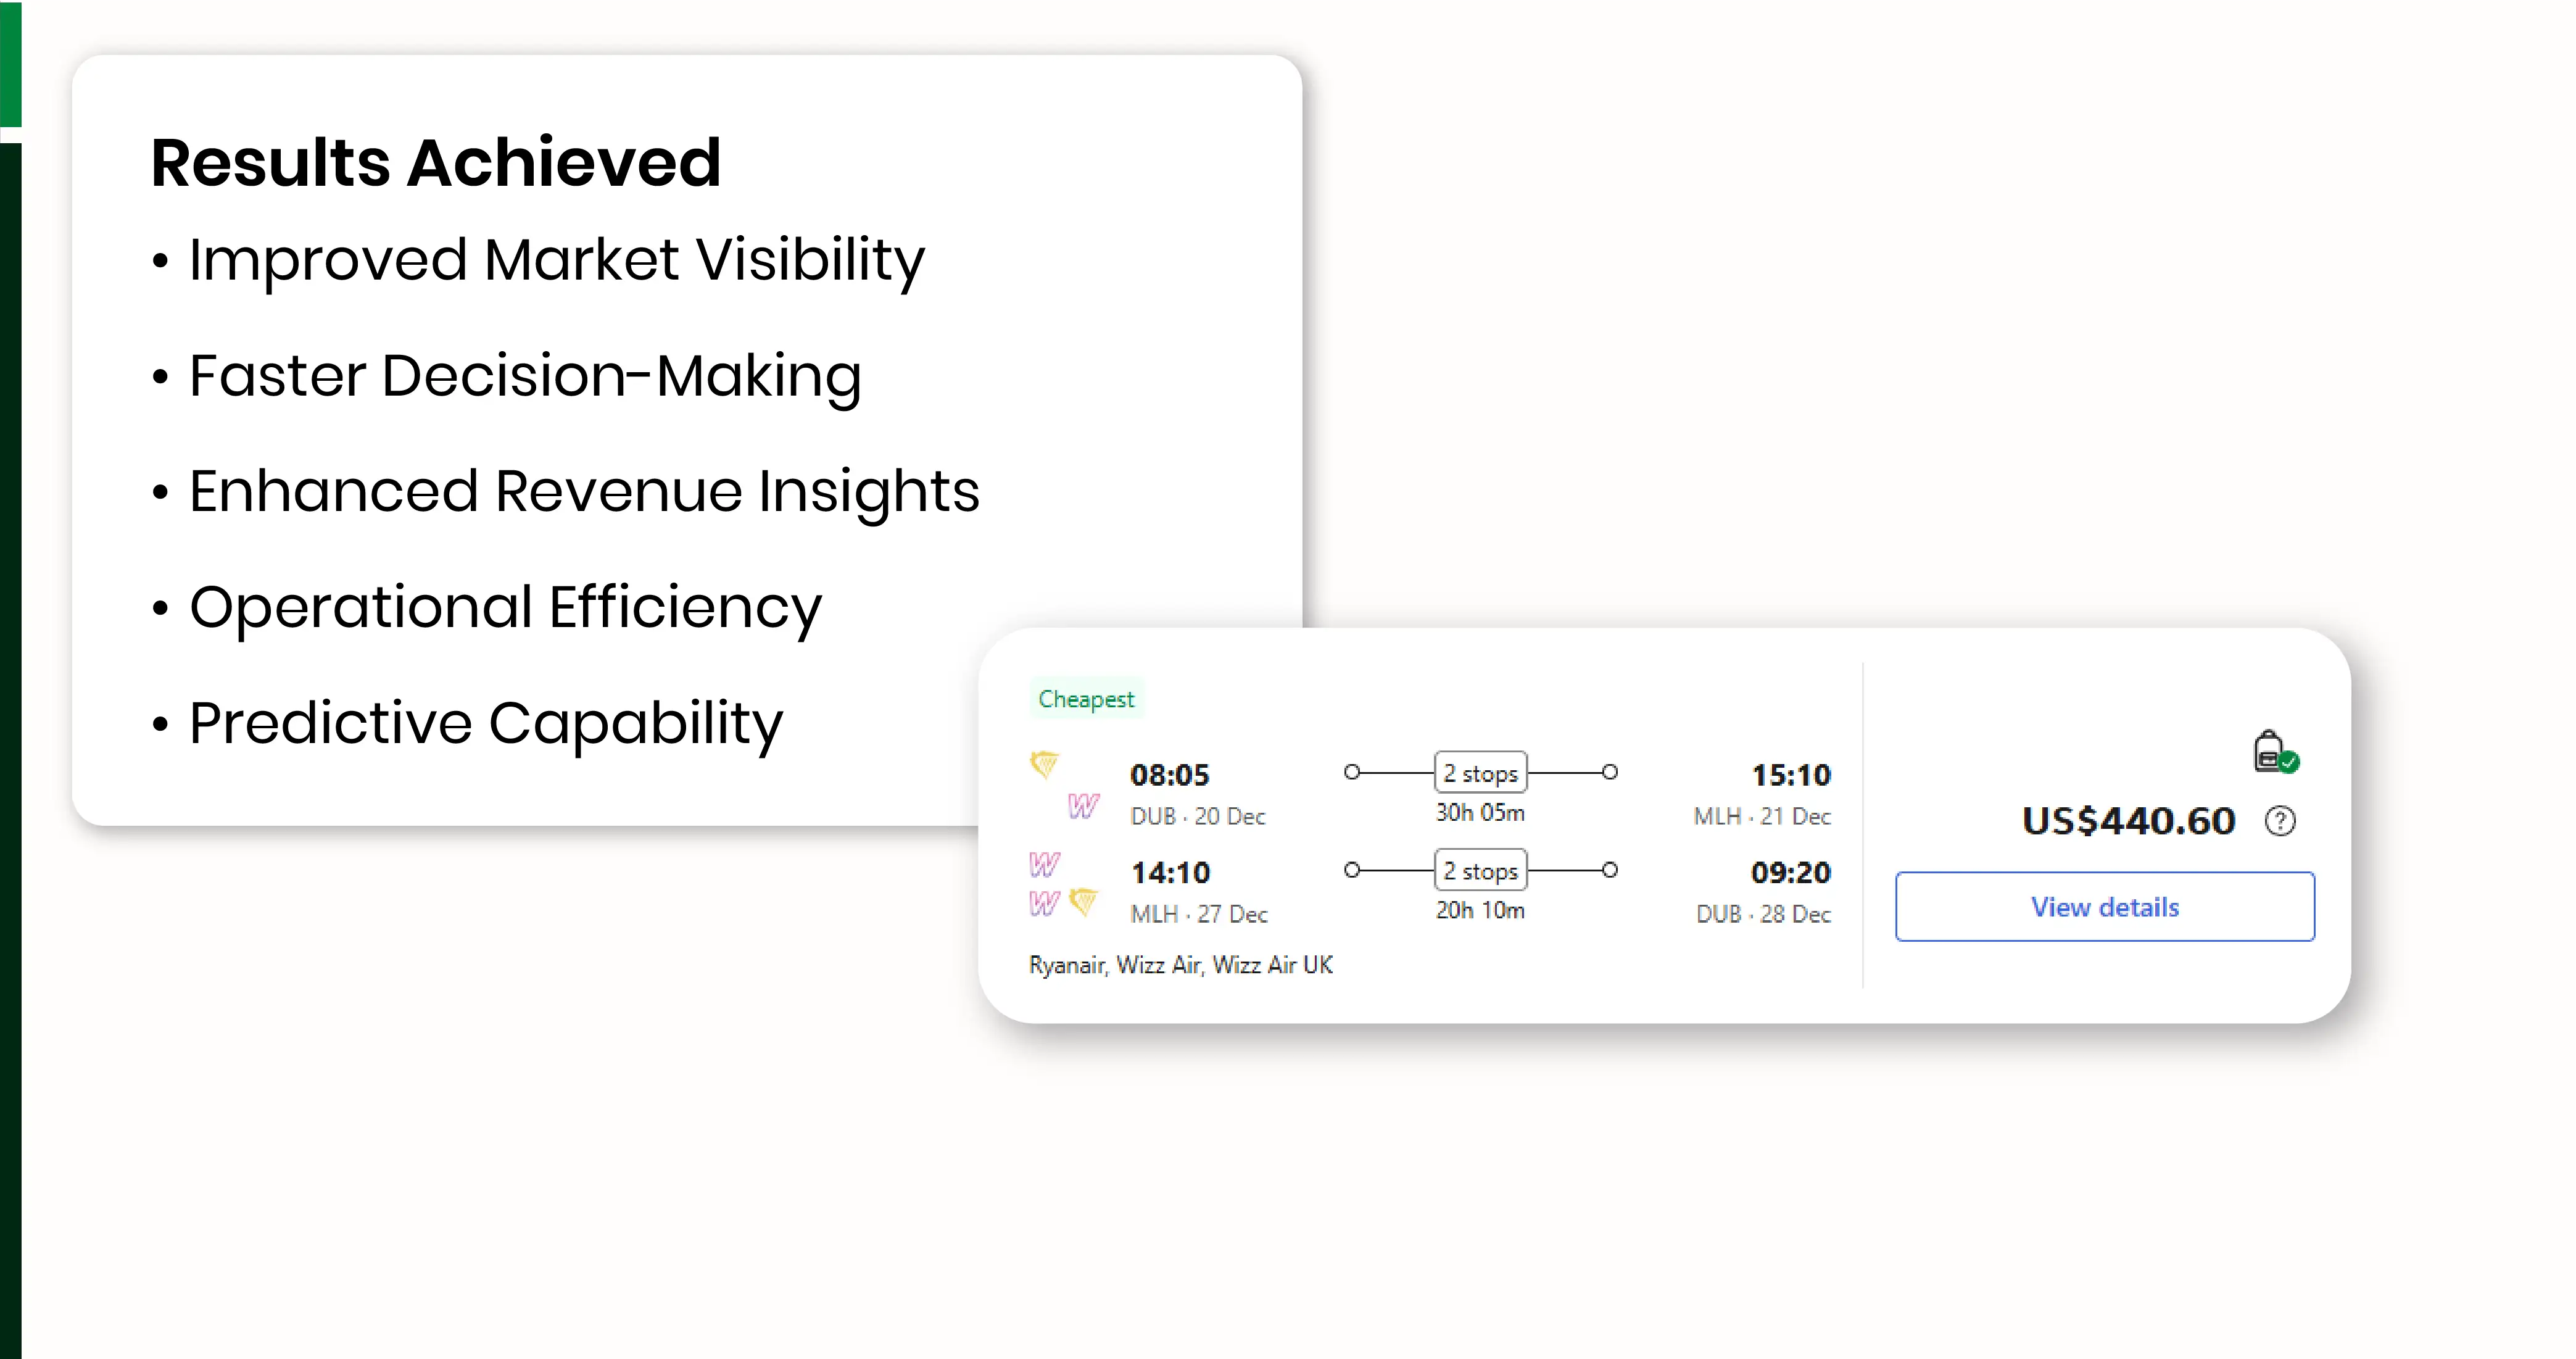The image size is (2576, 1359).
Task: Click the Wizz Air logo on outbound flight
Action: pos(1083,805)
